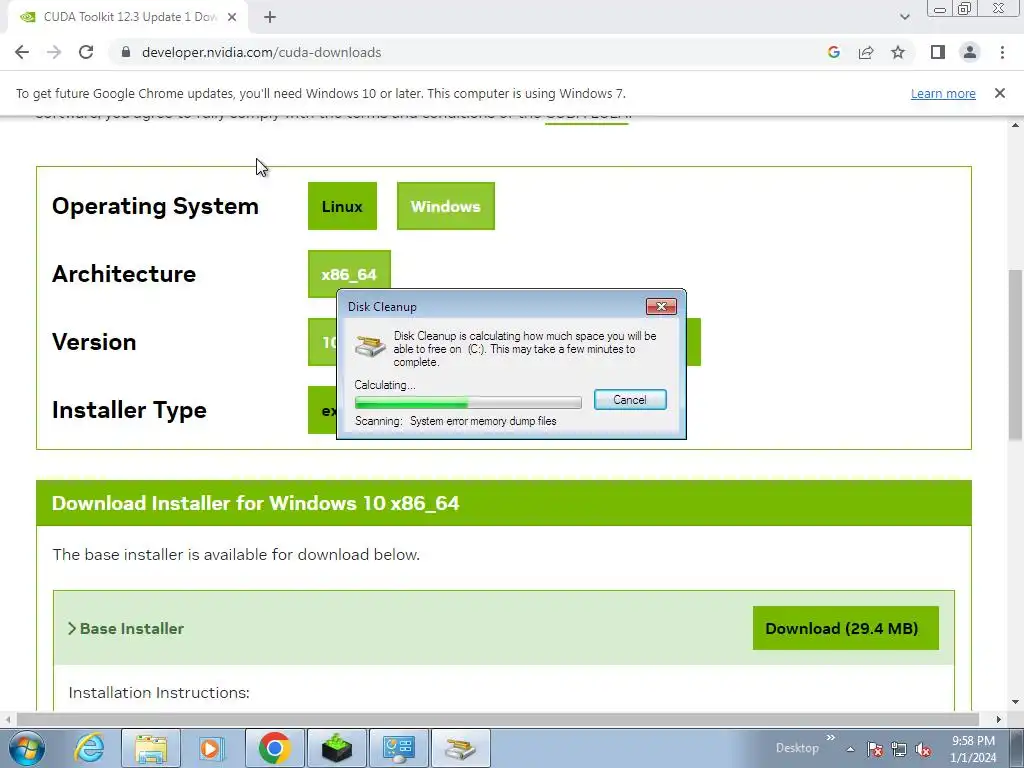Cancel the Disk Cleanup calculation
Screen dimensions: 1024x768
630,400
